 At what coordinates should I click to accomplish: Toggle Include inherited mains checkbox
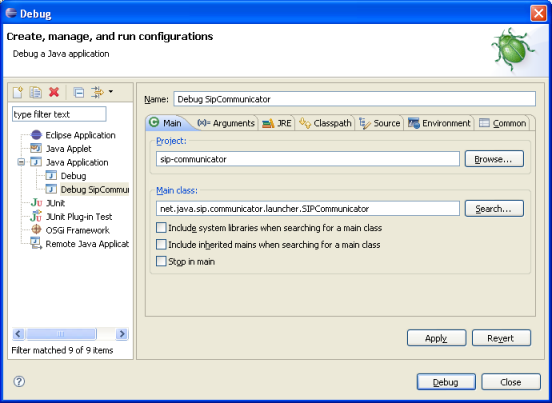pos(161,245)
